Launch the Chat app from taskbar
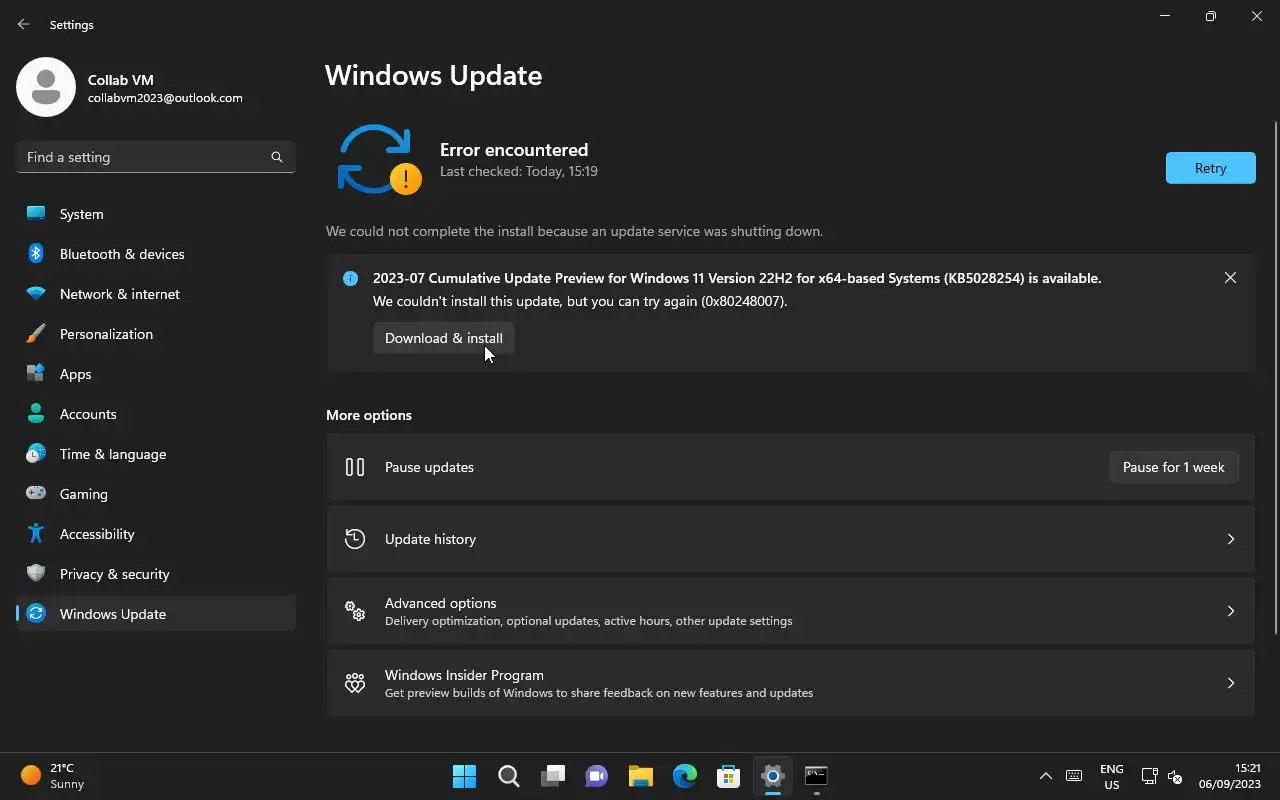This screenshot has width=1280, height=800. 597,776
